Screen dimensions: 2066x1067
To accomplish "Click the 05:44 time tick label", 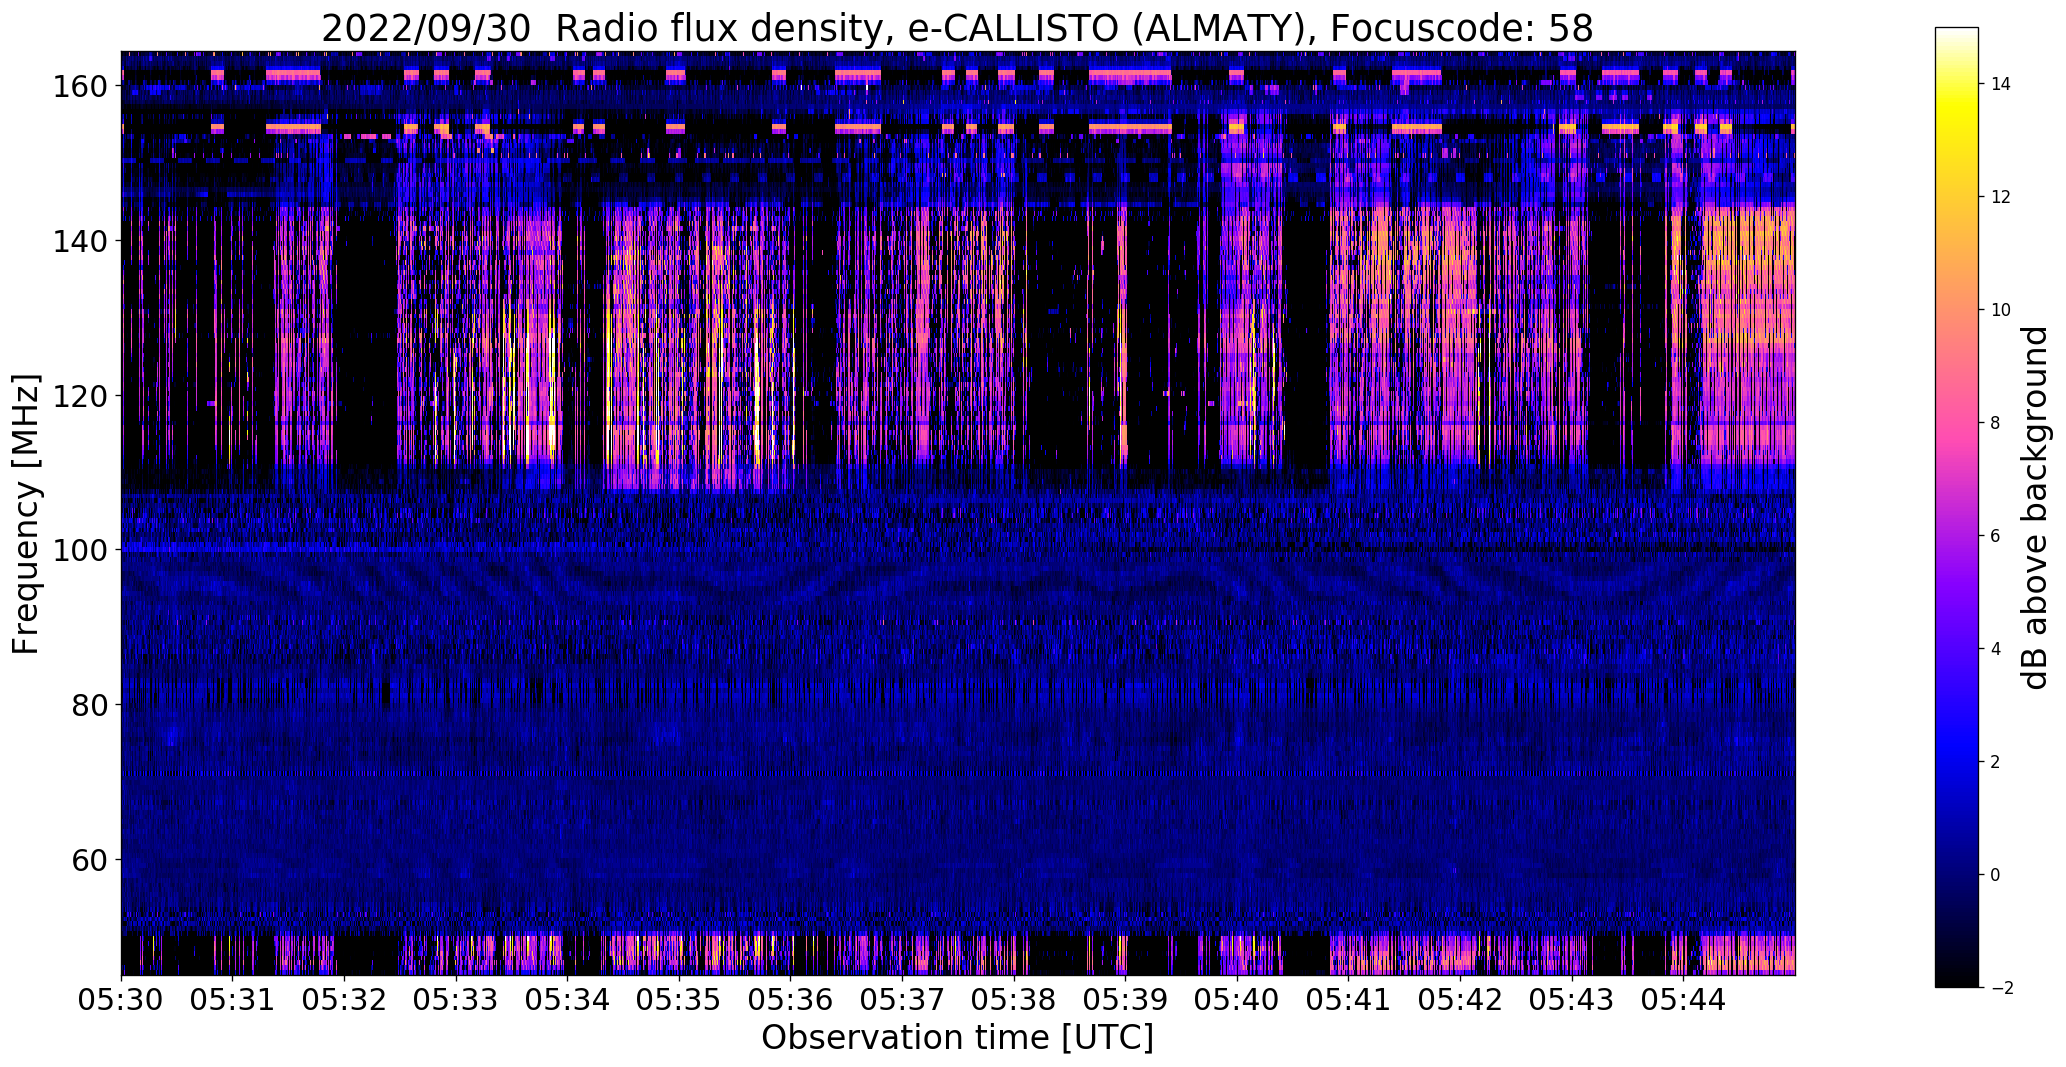I will [x=1683, y=1000].
